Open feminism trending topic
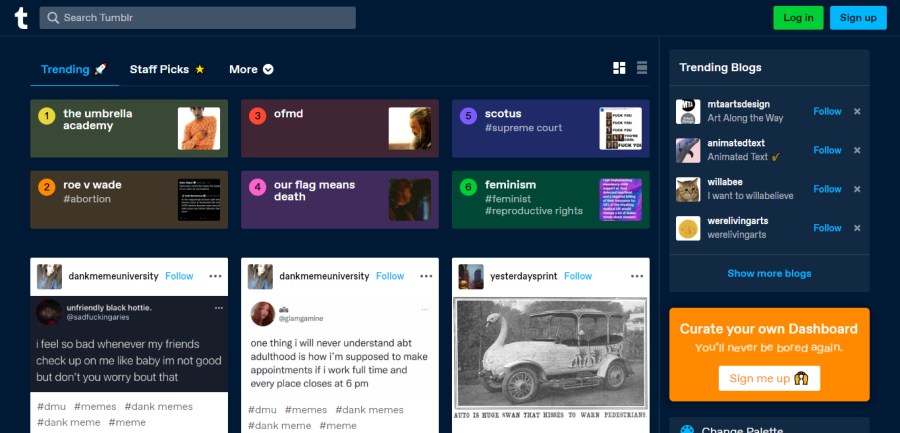The width and height of the screenshot is (900, 433). [550, 200]
